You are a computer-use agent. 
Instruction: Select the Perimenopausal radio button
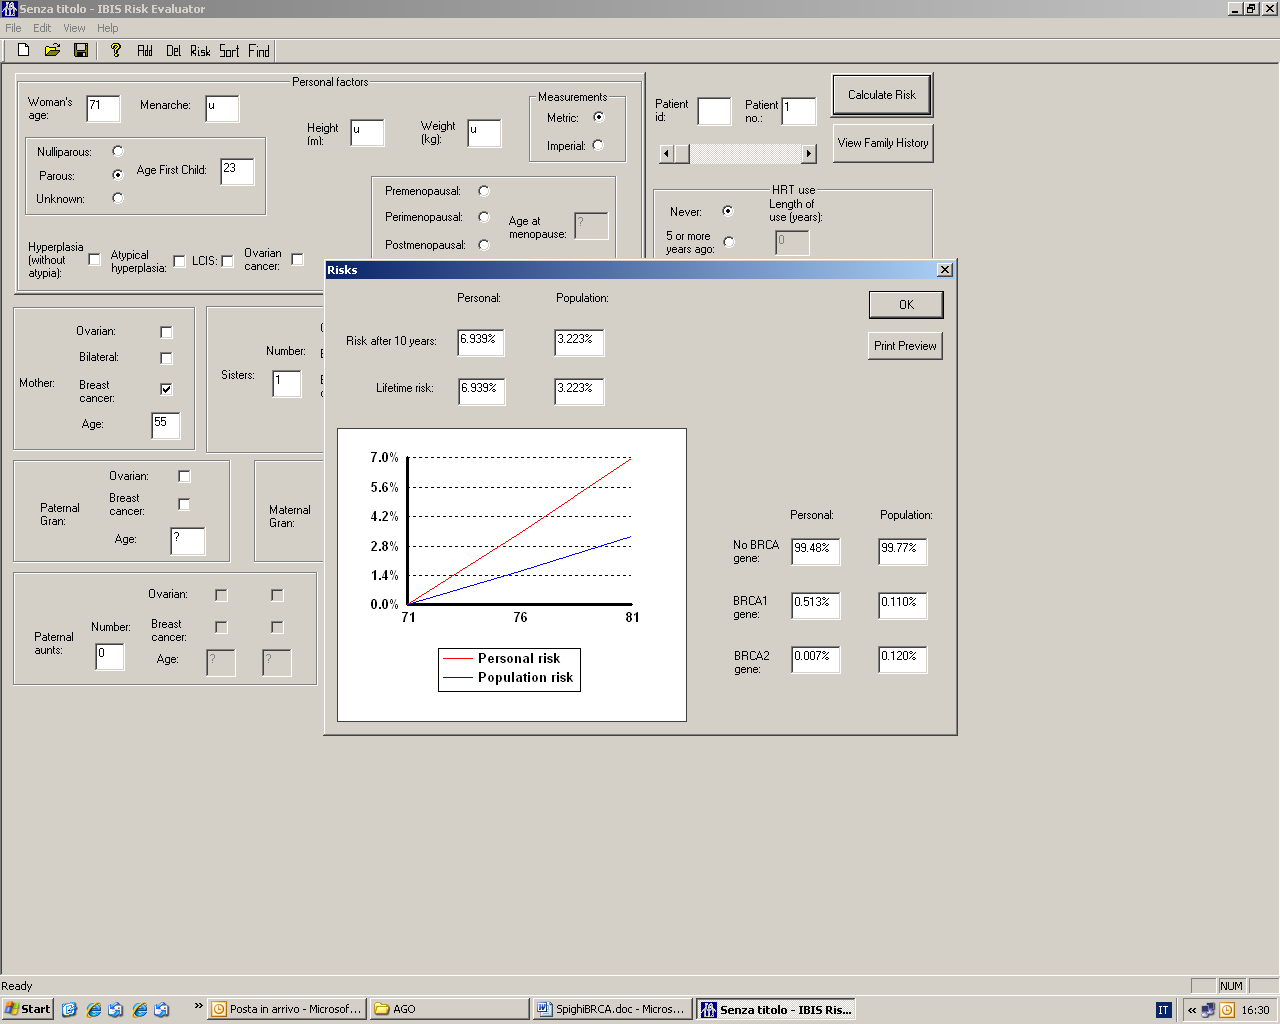pyautogui.click(x=484, y=216)
